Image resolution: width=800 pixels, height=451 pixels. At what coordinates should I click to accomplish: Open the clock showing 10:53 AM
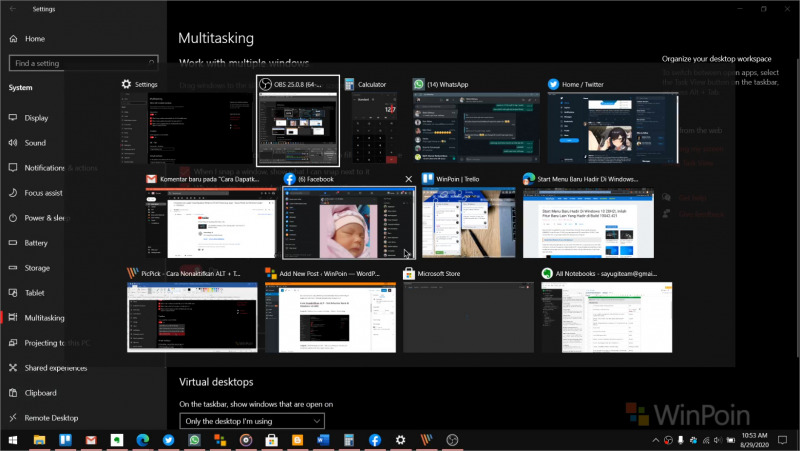(x=755, y=440)
